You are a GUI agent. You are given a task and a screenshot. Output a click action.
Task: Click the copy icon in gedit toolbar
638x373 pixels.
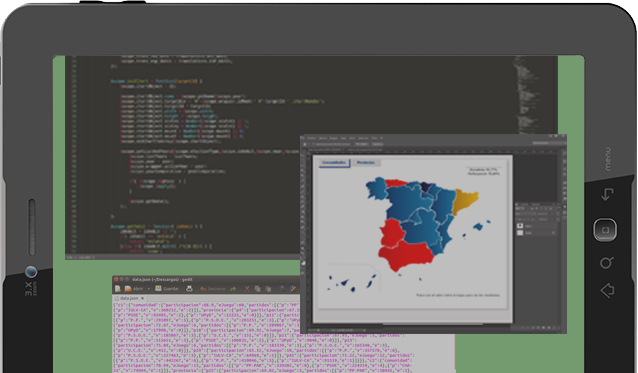(x=257, y=289)
